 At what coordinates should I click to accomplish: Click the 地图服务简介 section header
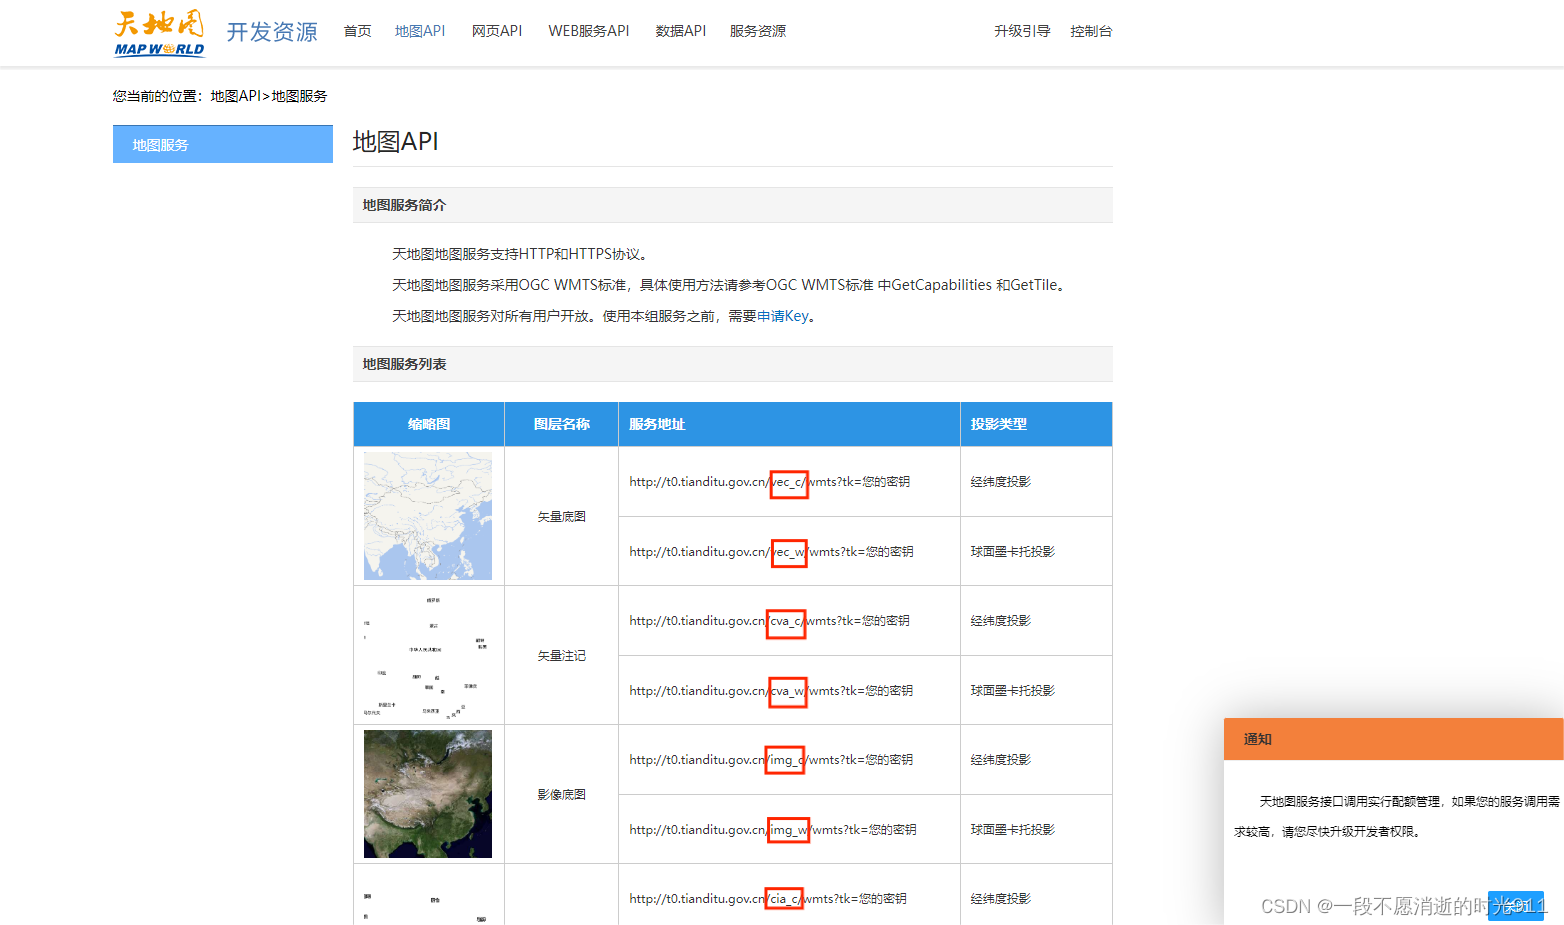click(x=404, y=205)
